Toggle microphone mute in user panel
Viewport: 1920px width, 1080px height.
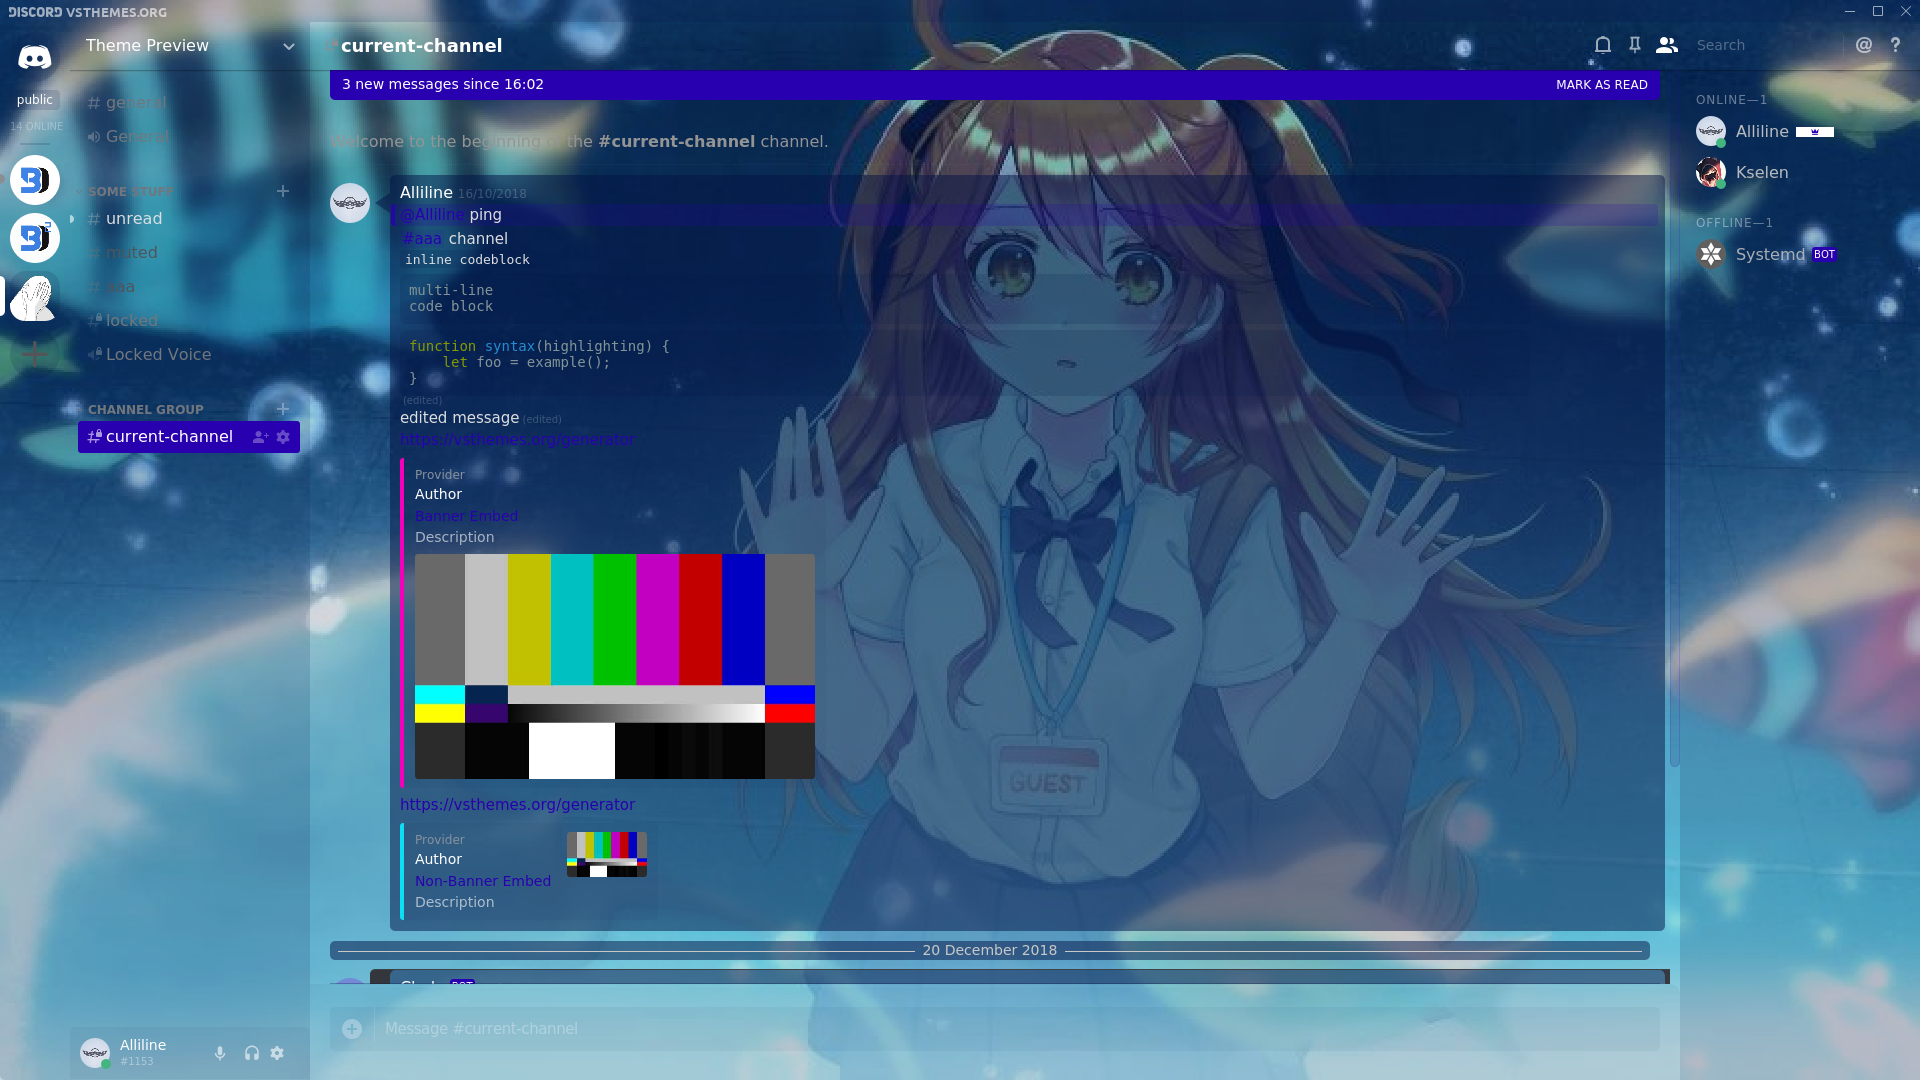coord(220,1053)
